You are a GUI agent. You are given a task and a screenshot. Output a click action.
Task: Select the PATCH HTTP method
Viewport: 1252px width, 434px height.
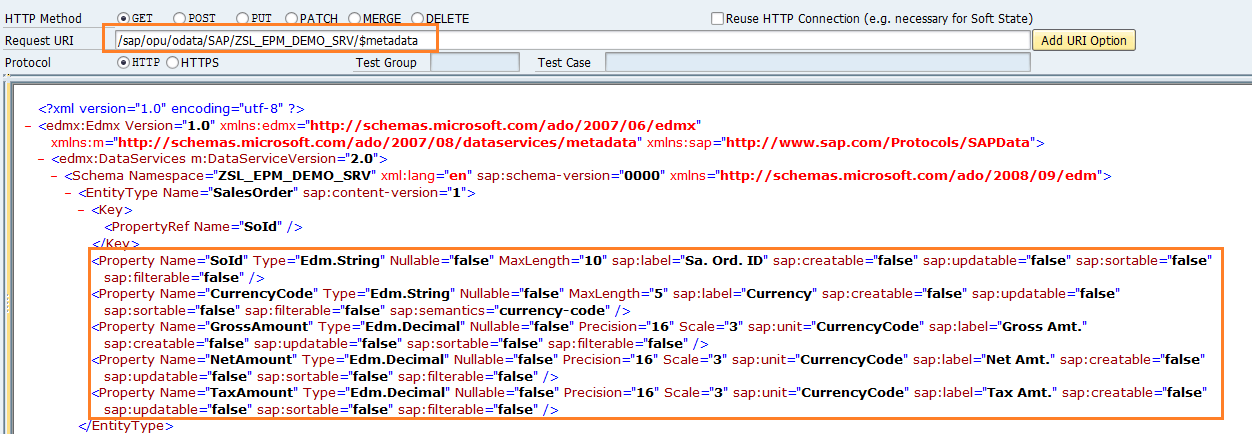pyautogui.click(x=291, y=18)
